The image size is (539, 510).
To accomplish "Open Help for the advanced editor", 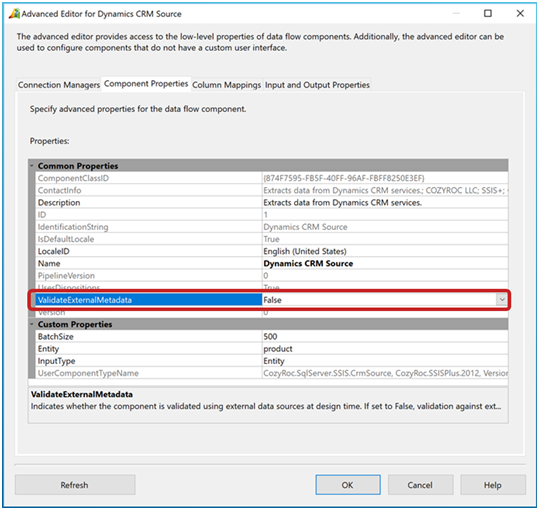I will click(x=493, y=485).
